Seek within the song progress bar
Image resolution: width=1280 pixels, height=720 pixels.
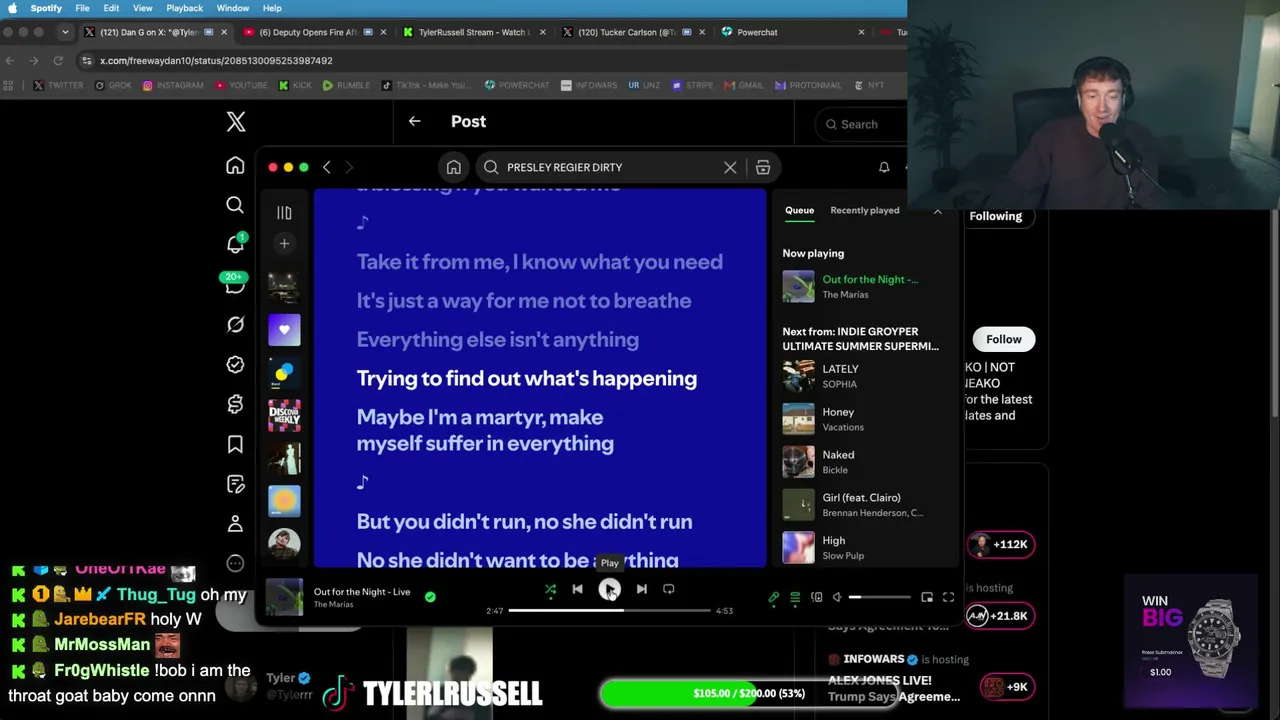(x=609, y=610)
